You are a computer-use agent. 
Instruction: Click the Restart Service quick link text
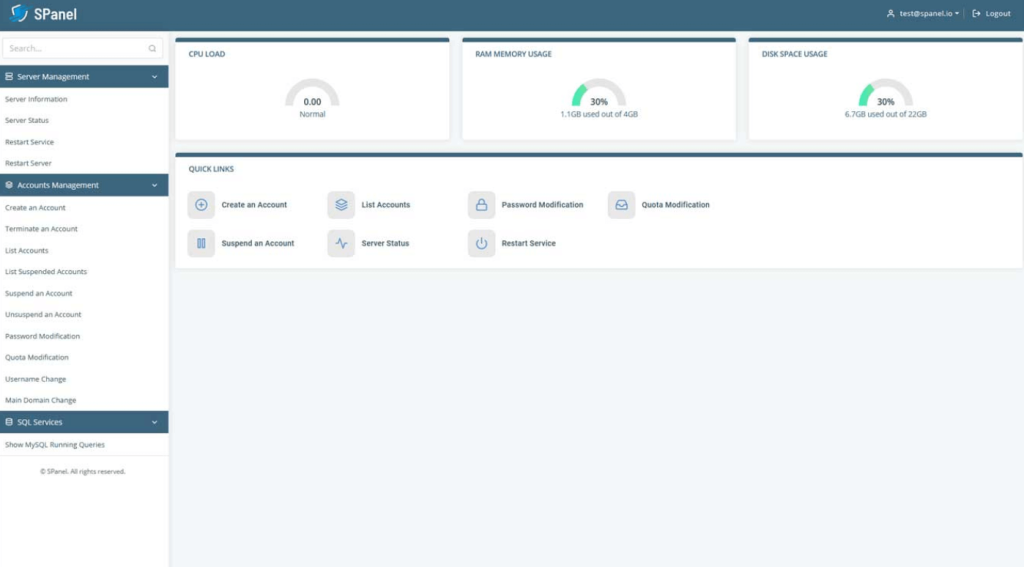pyautogui.click(x=528, y=243)
